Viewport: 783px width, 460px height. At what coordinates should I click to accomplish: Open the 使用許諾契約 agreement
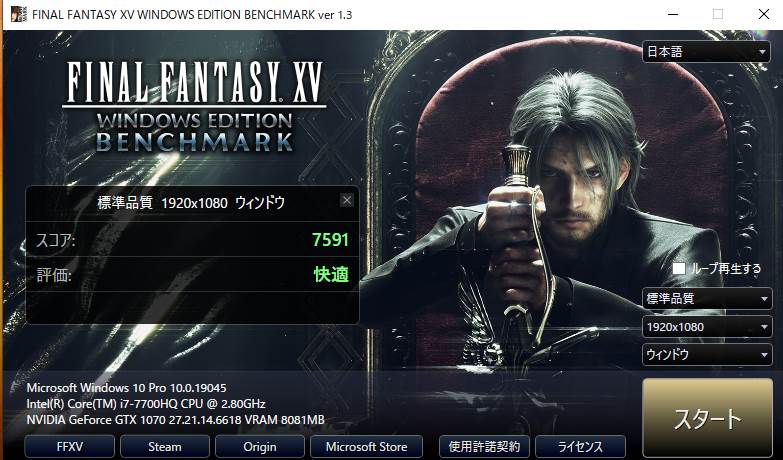[484, 447]
